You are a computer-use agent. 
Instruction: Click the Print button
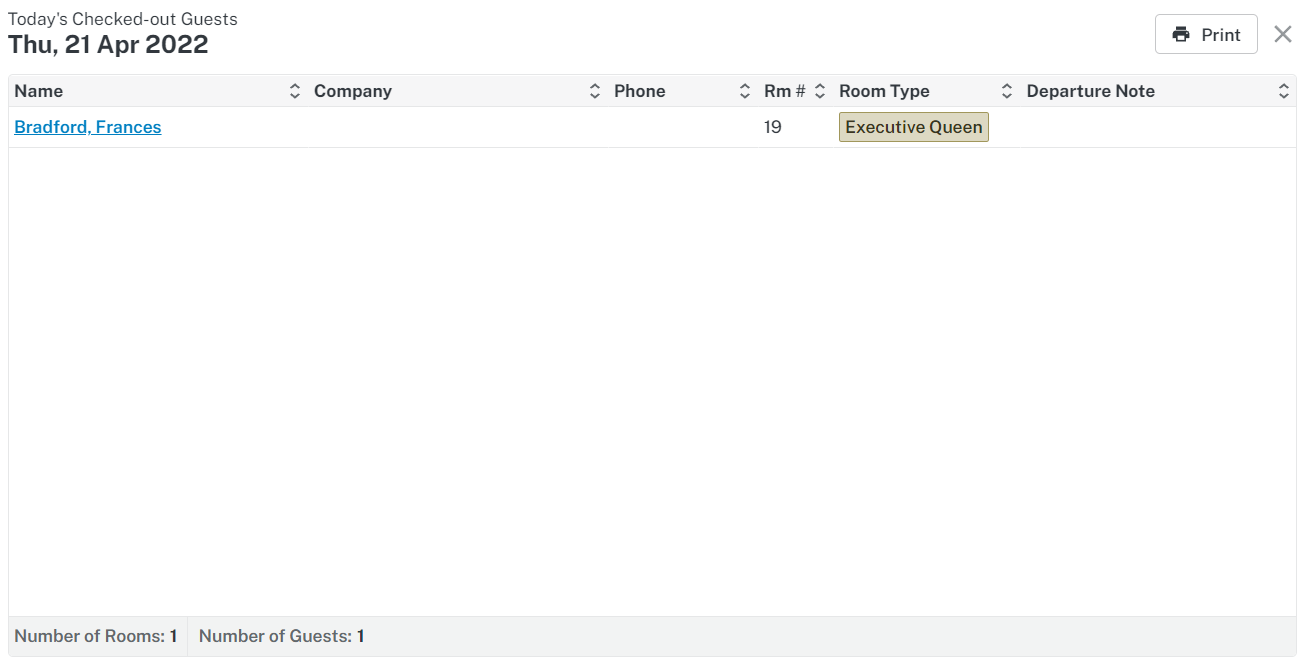(x=1206, y=34)
